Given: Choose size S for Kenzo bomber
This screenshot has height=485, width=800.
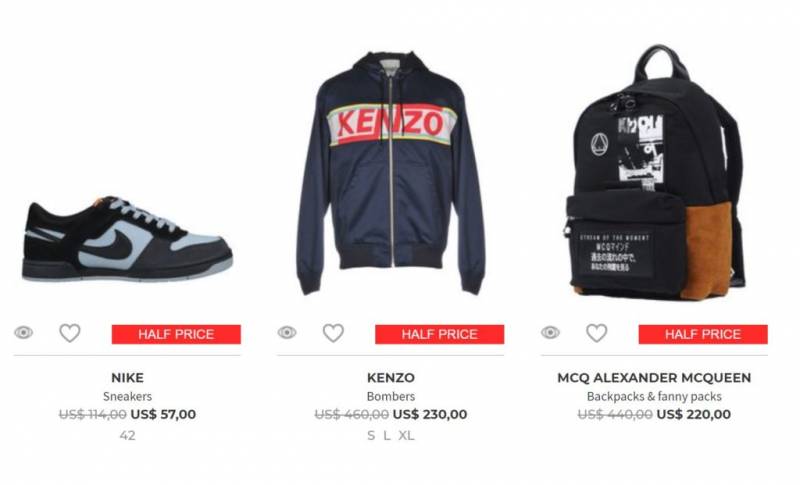Looking at the screenshot, I should [x=371, y=436].
